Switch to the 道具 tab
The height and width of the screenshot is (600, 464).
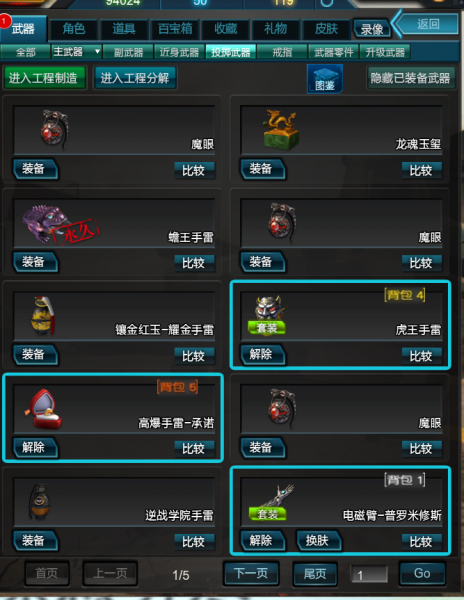pyautogui.click(x=124, y=29)
